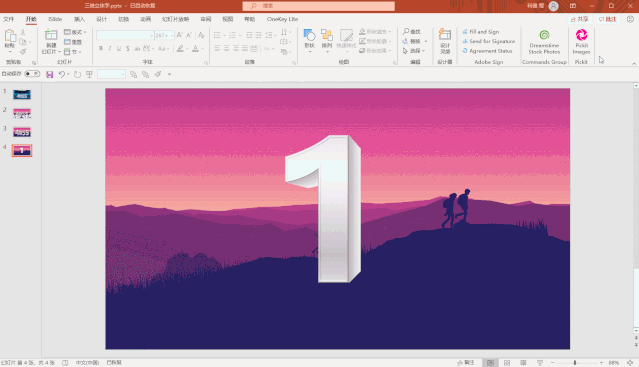Click the Share button
Viewport: 639px width, 367px height.
[580, 19]
